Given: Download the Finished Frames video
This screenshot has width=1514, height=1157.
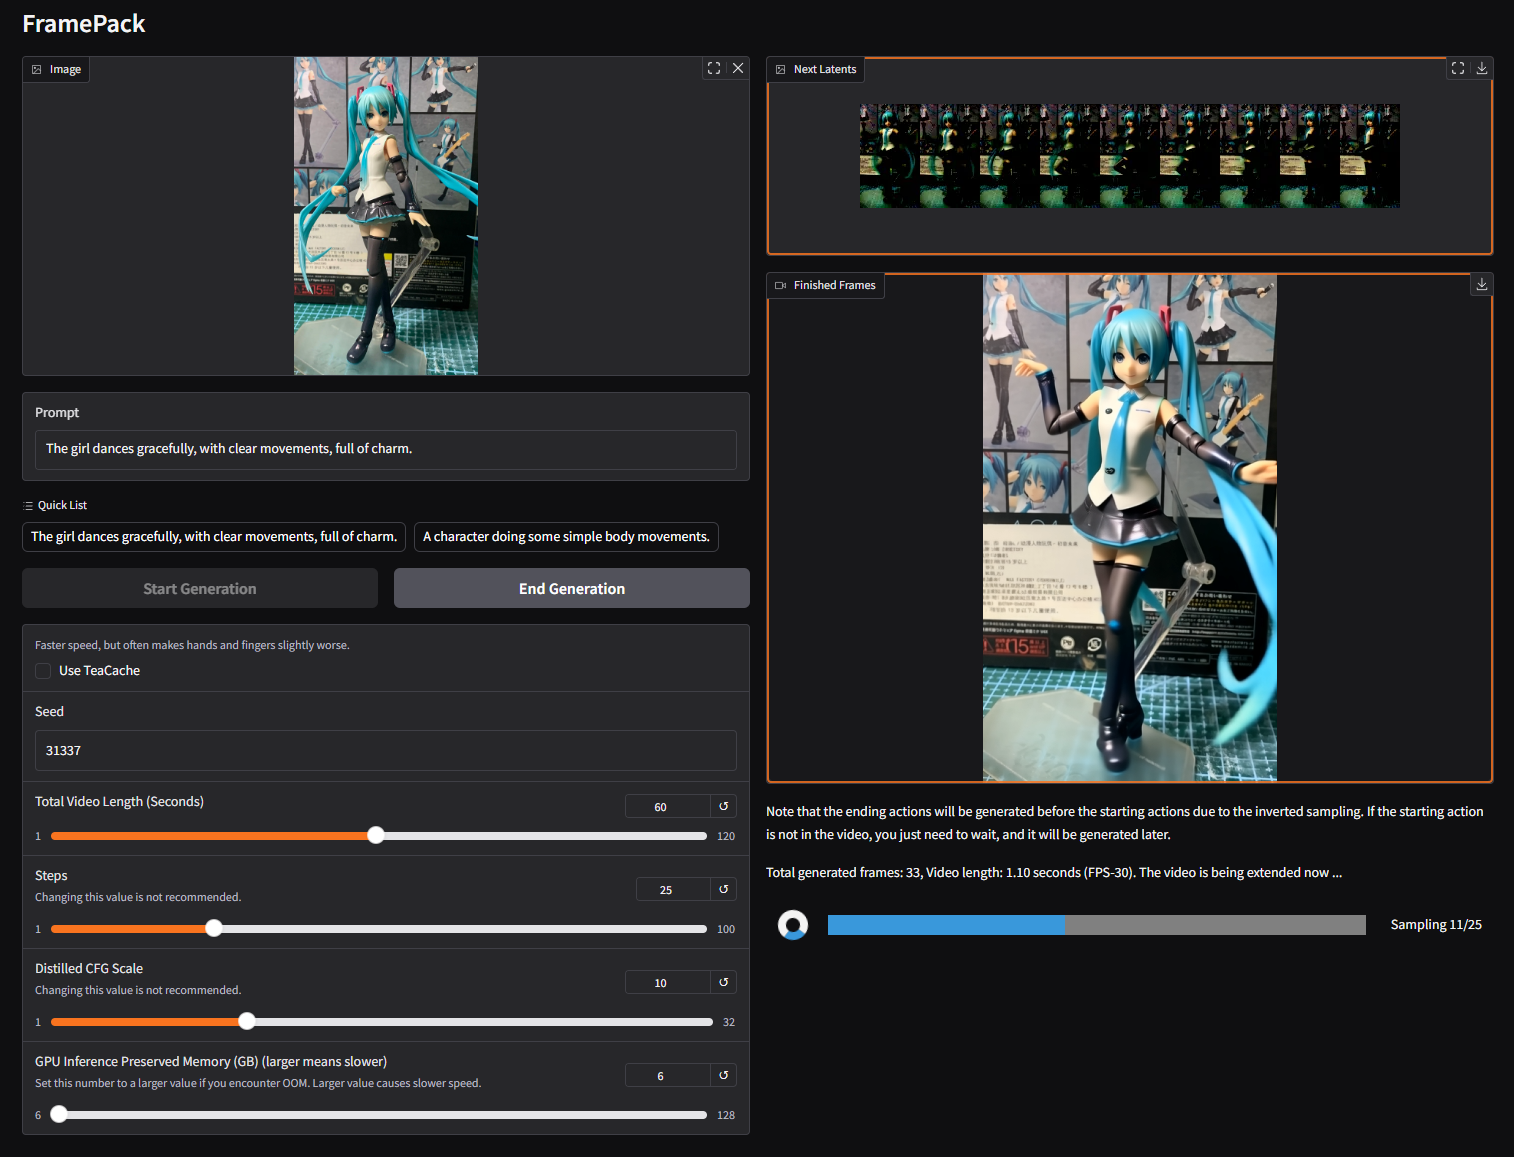Looking at the screenshot, I should point(1482,284).
